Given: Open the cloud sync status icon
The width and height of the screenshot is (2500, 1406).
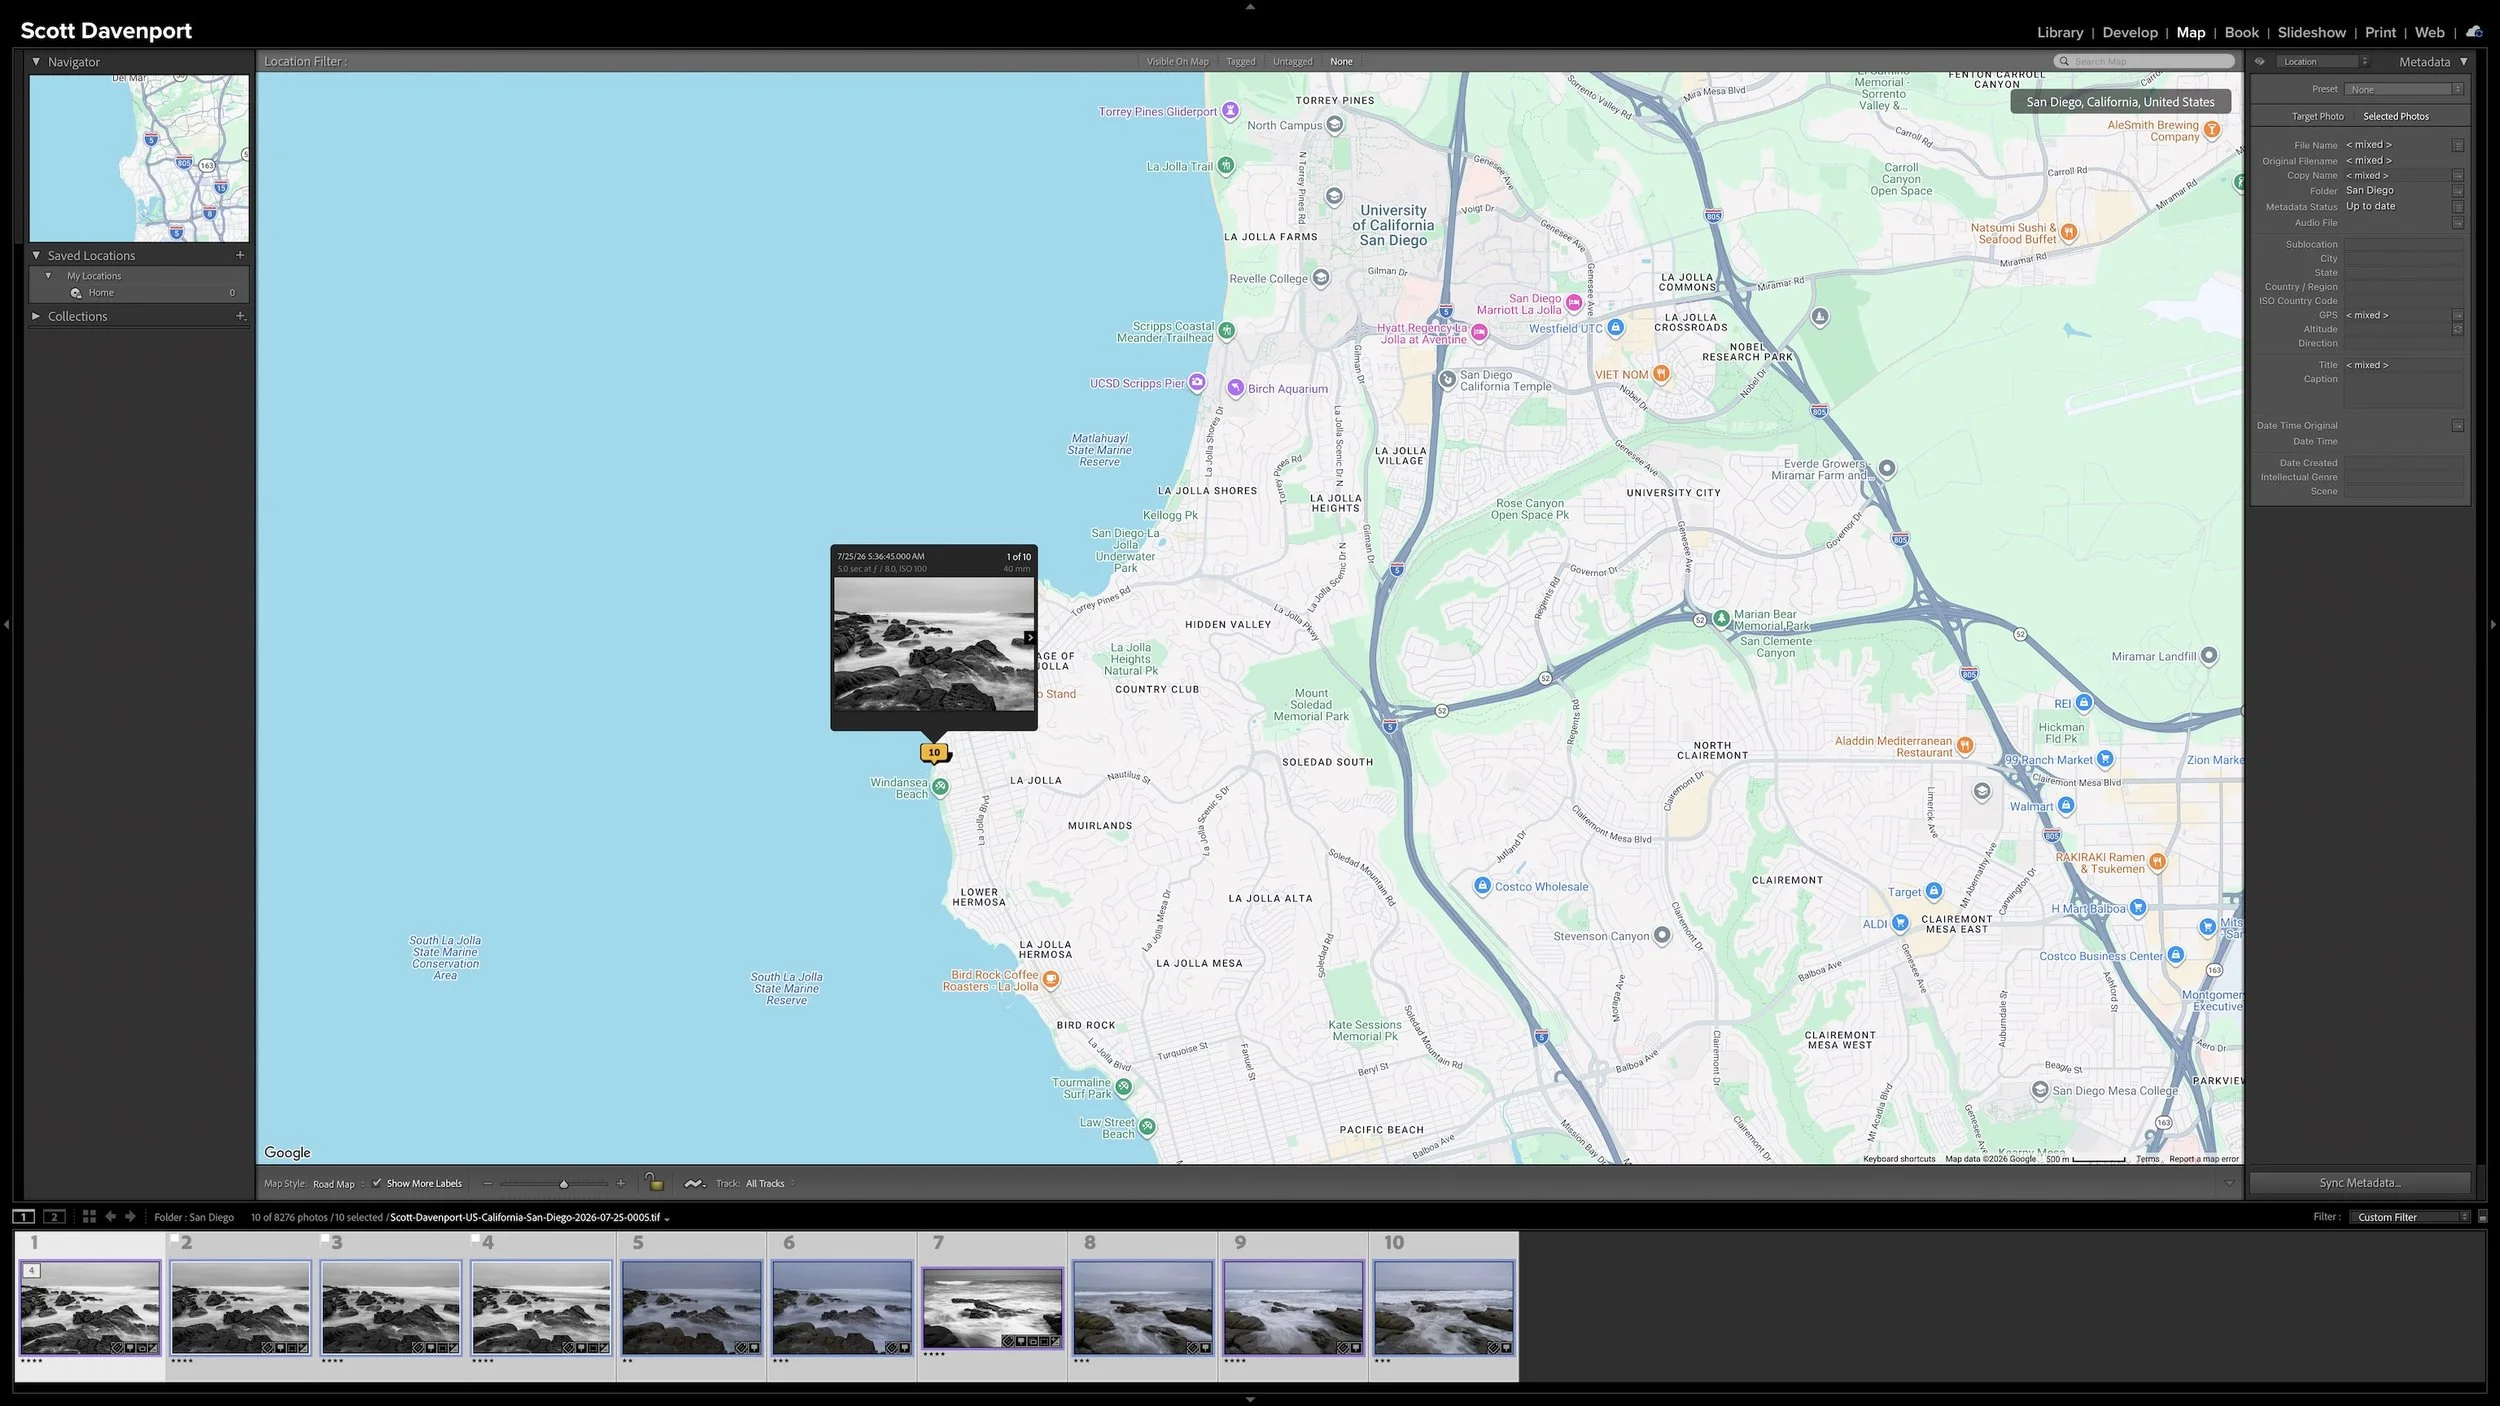Looking at the screenshot, I should 2474,32.
